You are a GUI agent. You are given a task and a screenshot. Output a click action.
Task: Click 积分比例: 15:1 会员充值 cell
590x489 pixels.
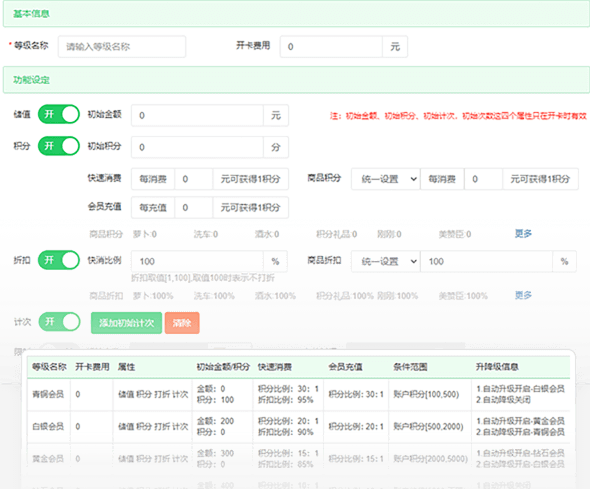point(356,459)
